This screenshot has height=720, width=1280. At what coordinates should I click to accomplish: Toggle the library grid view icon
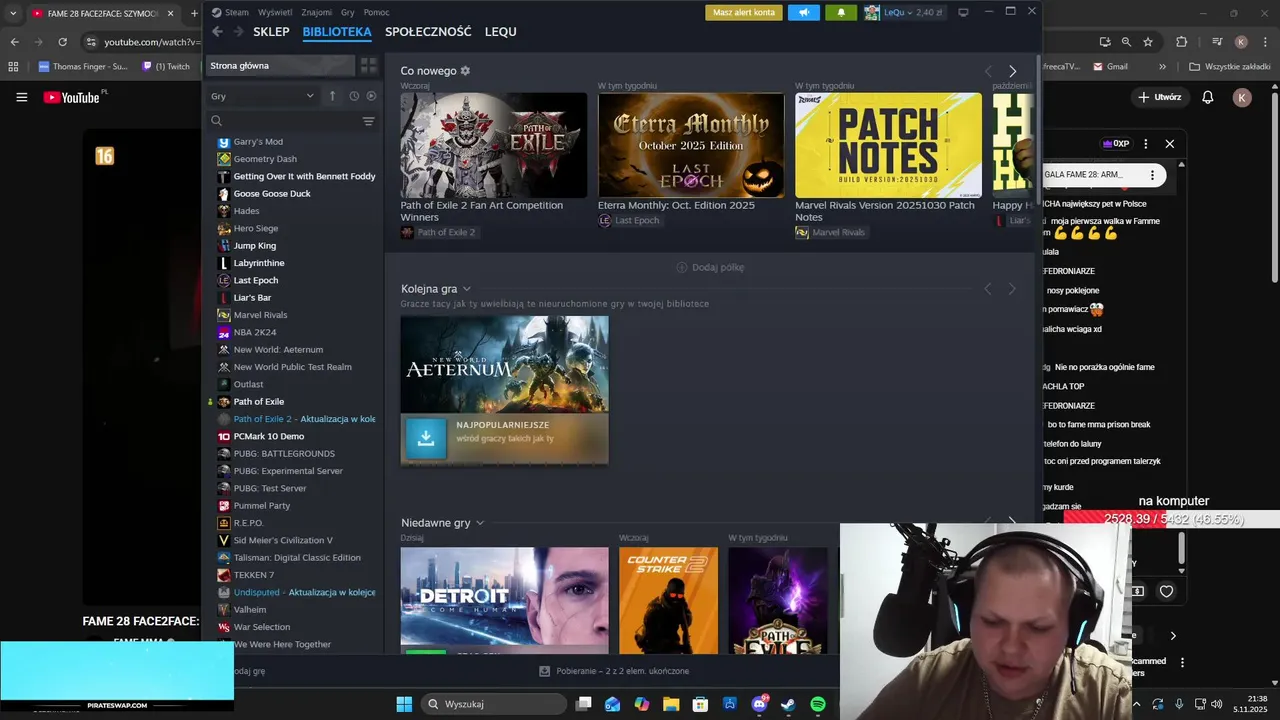coord(369,65)
